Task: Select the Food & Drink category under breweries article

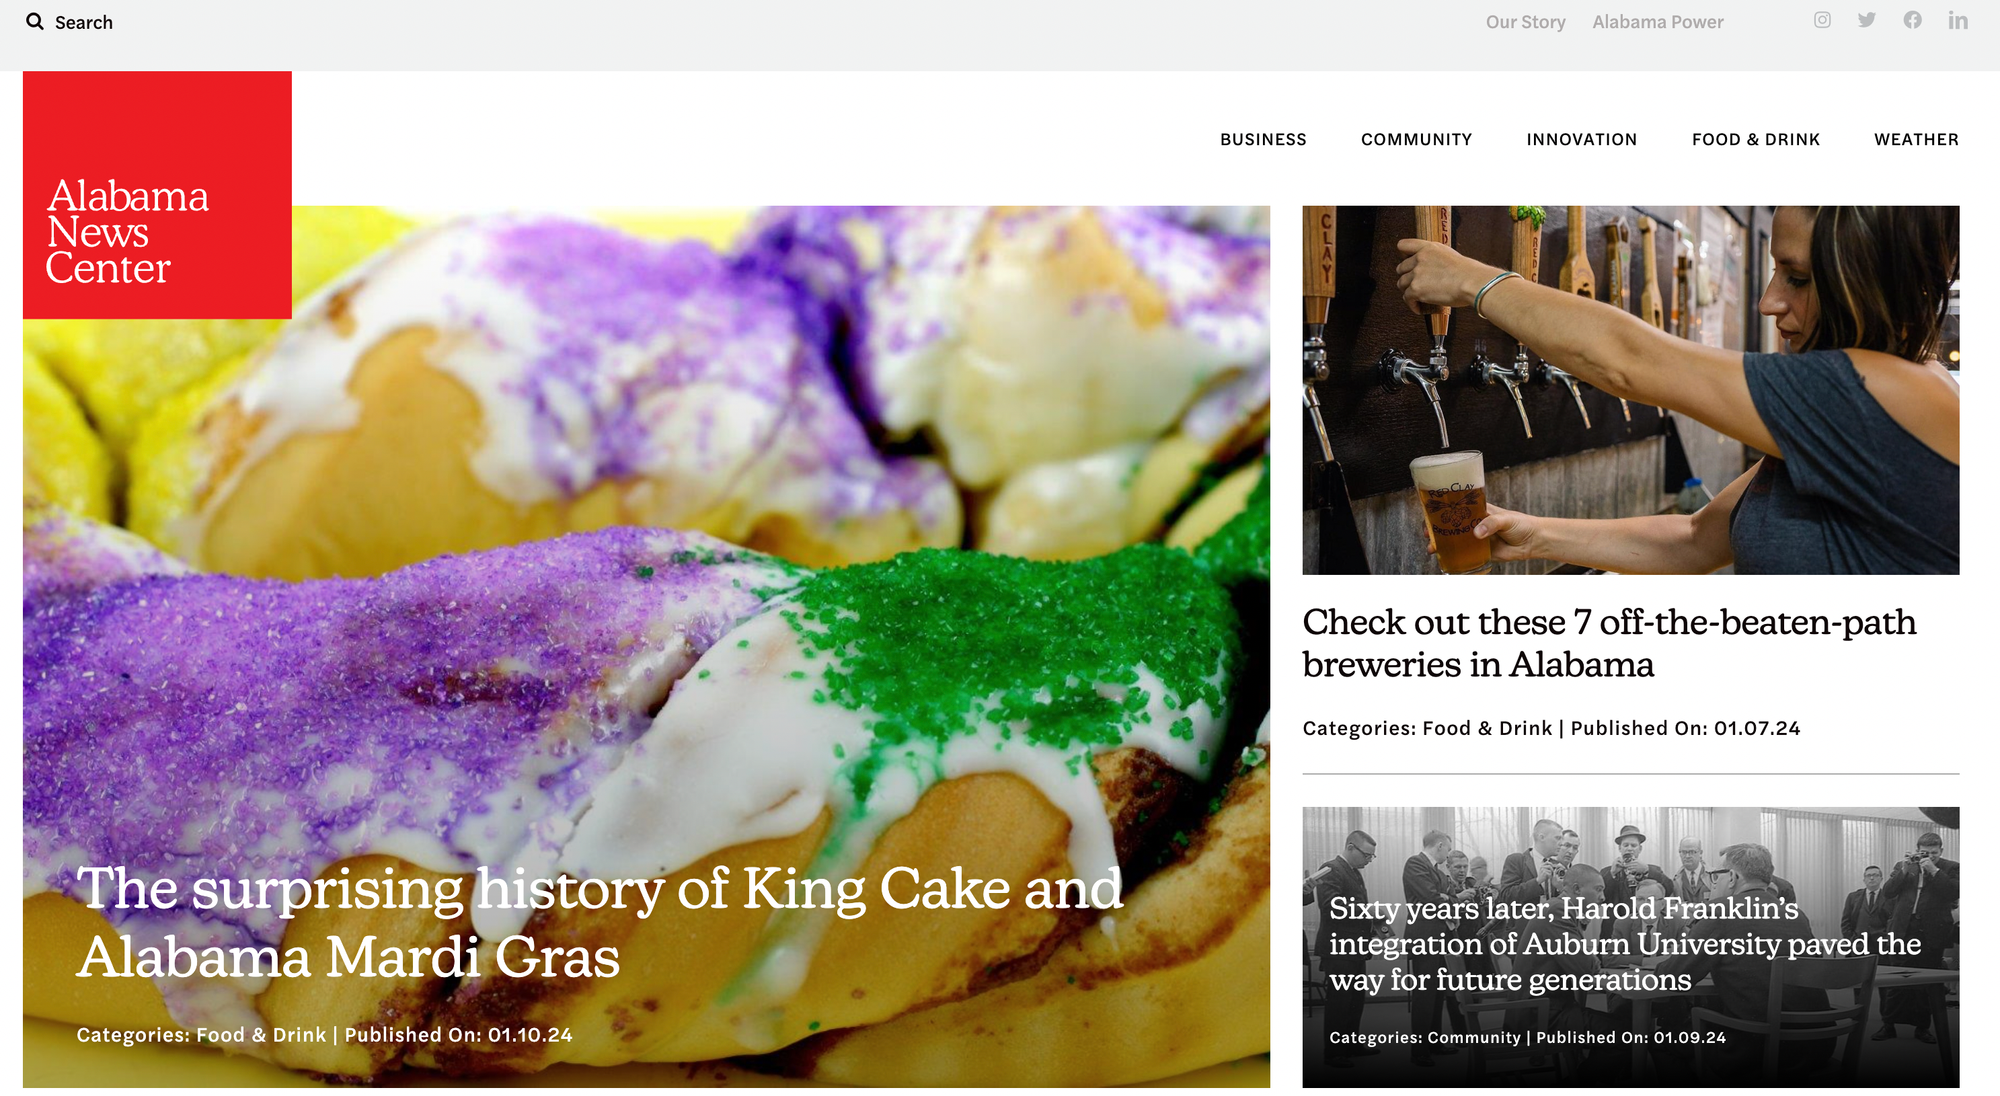Action: (x=1487, y=728)
